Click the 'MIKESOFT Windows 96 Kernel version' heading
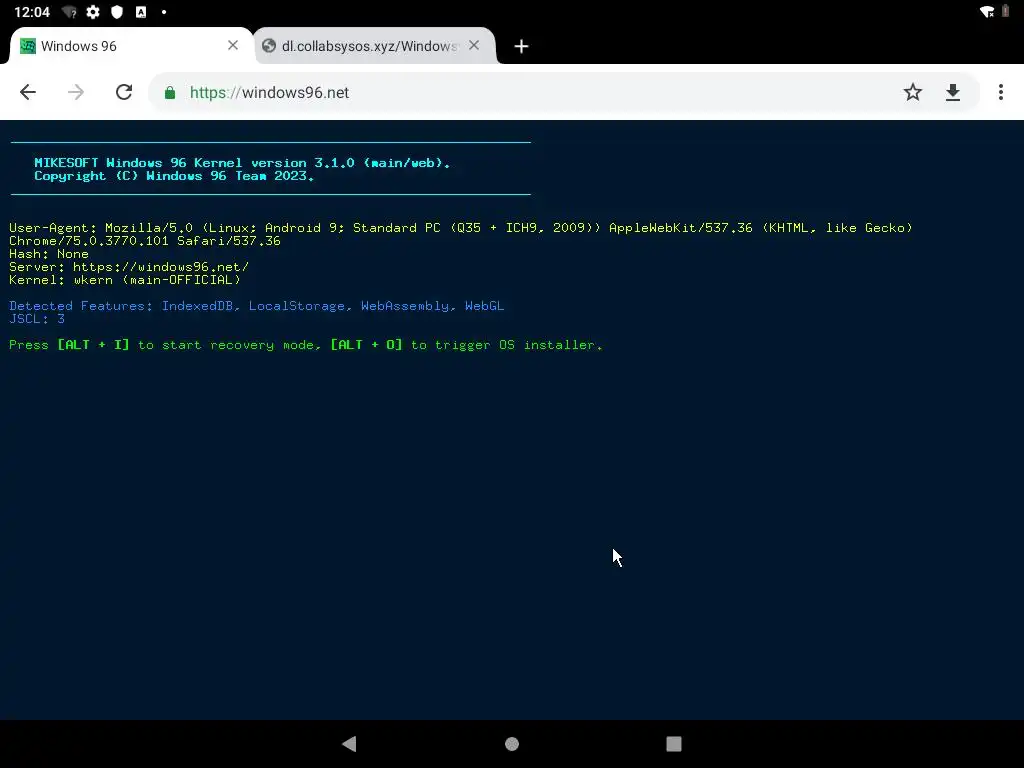The width and height of the screenshot is (1024, 768). 242,163
